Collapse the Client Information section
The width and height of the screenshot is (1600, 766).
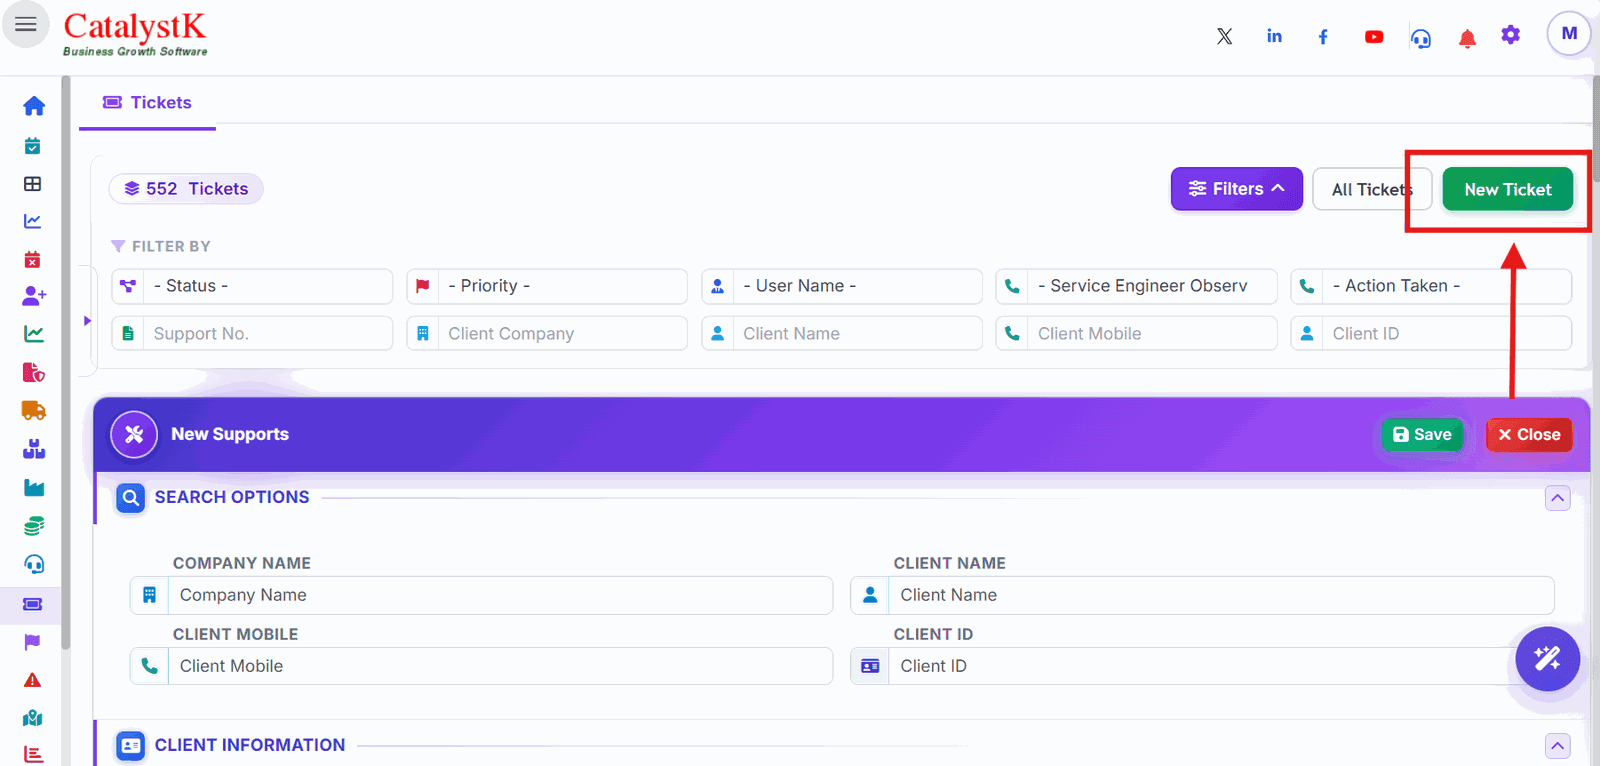[1557, 746]
